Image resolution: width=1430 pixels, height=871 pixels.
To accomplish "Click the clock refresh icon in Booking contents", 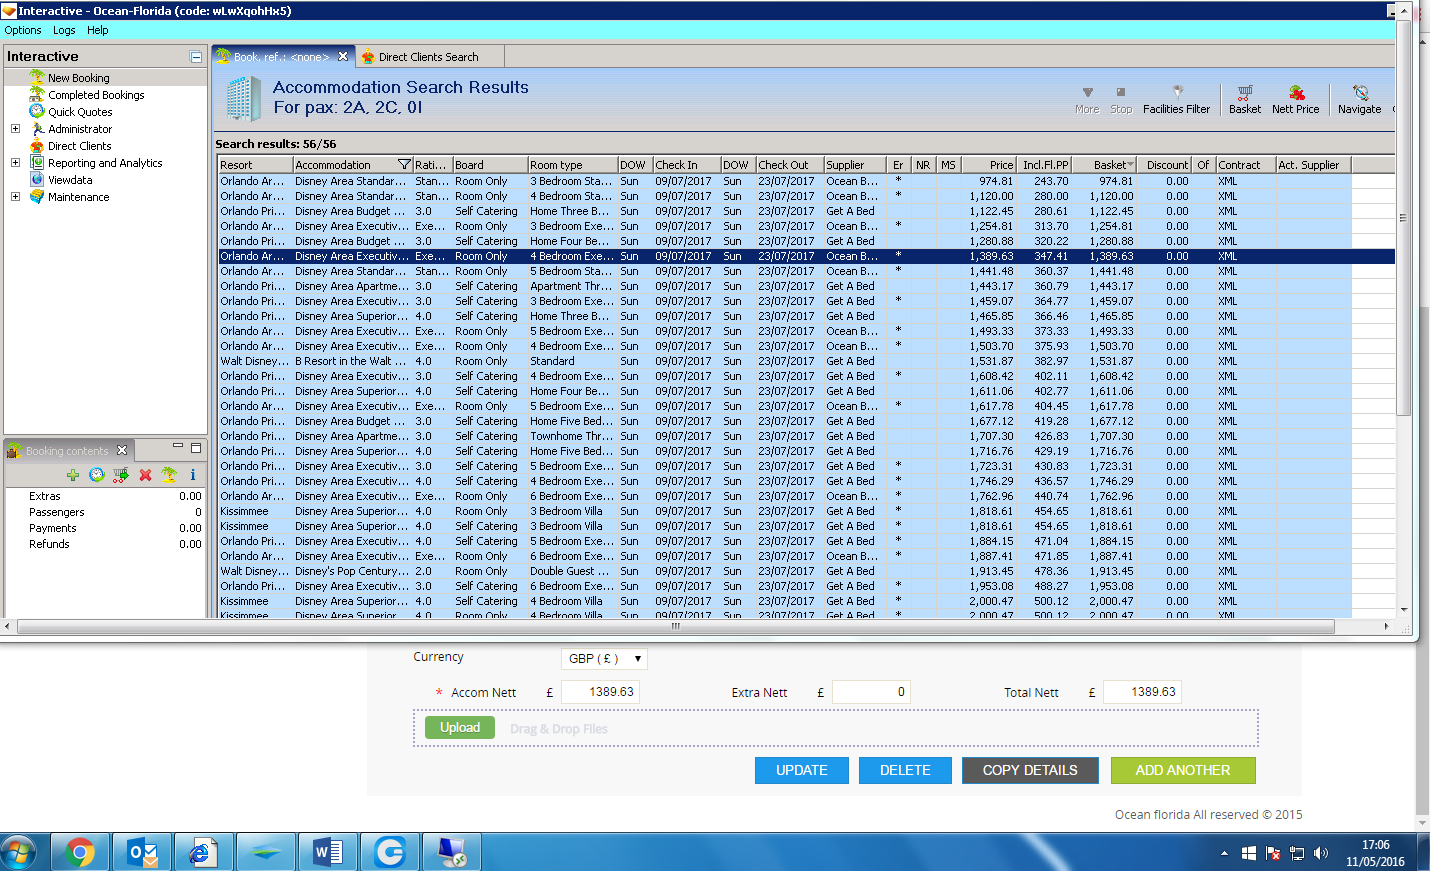I will [x=97, y=475].
